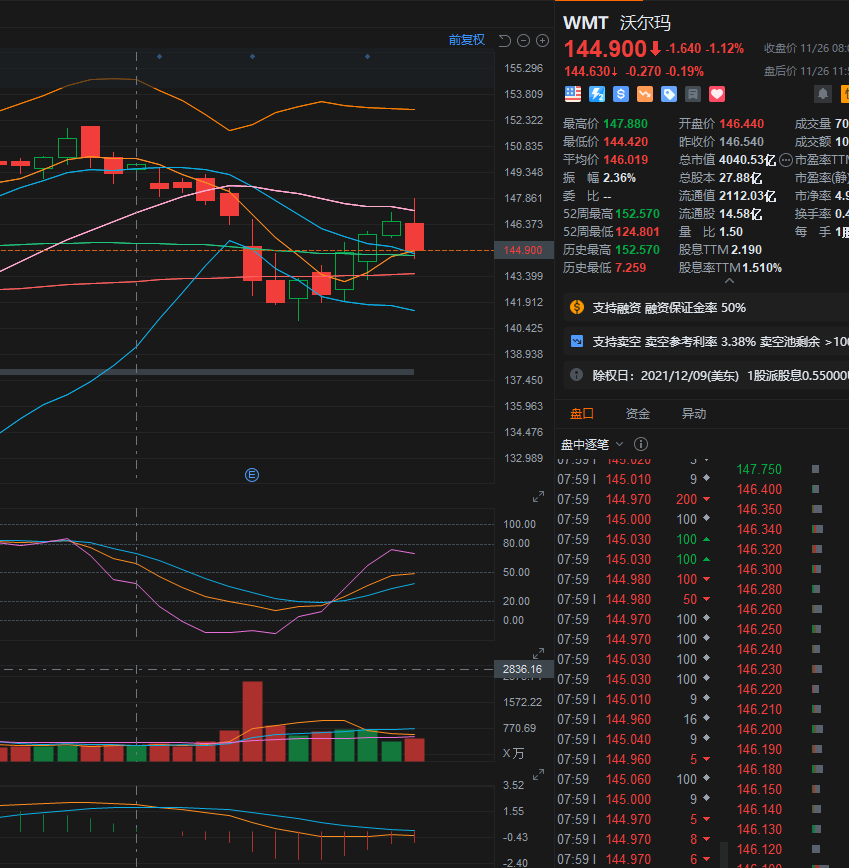
Task: Click the 52周最高 152.570 value
Action: click(x=637, y=214)
